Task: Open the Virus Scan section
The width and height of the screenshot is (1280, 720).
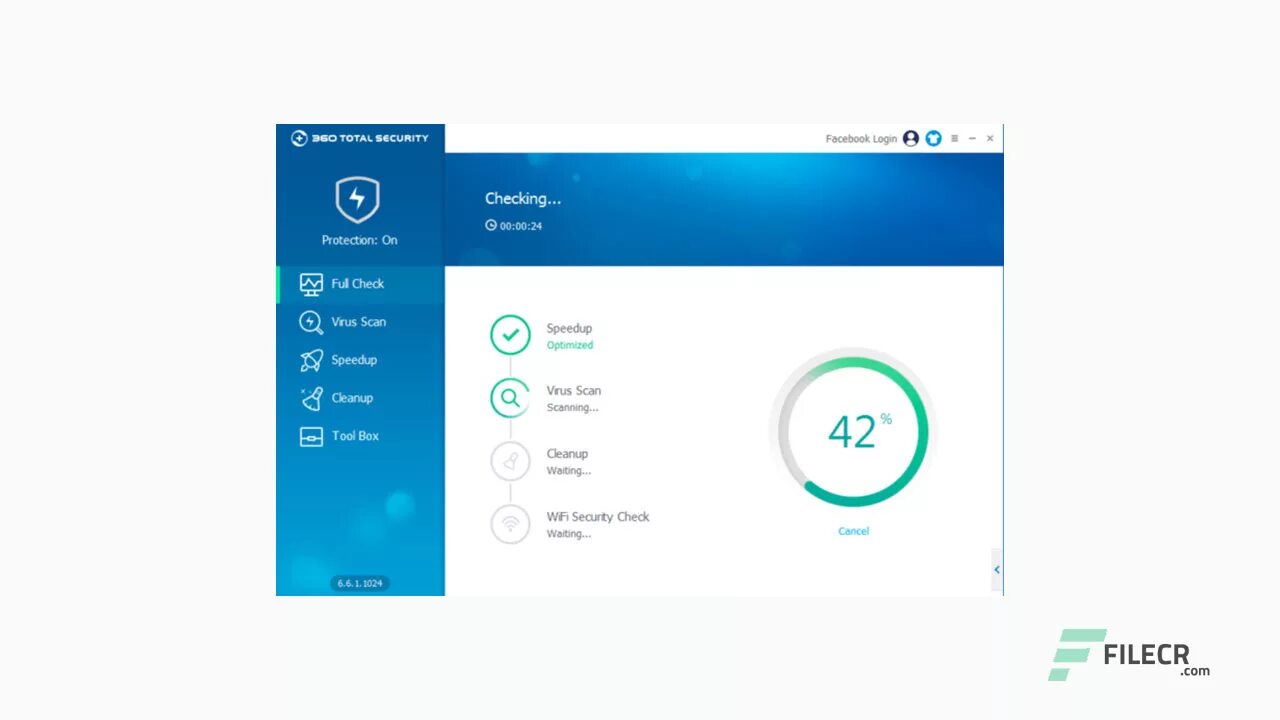Action: [360, 322]
